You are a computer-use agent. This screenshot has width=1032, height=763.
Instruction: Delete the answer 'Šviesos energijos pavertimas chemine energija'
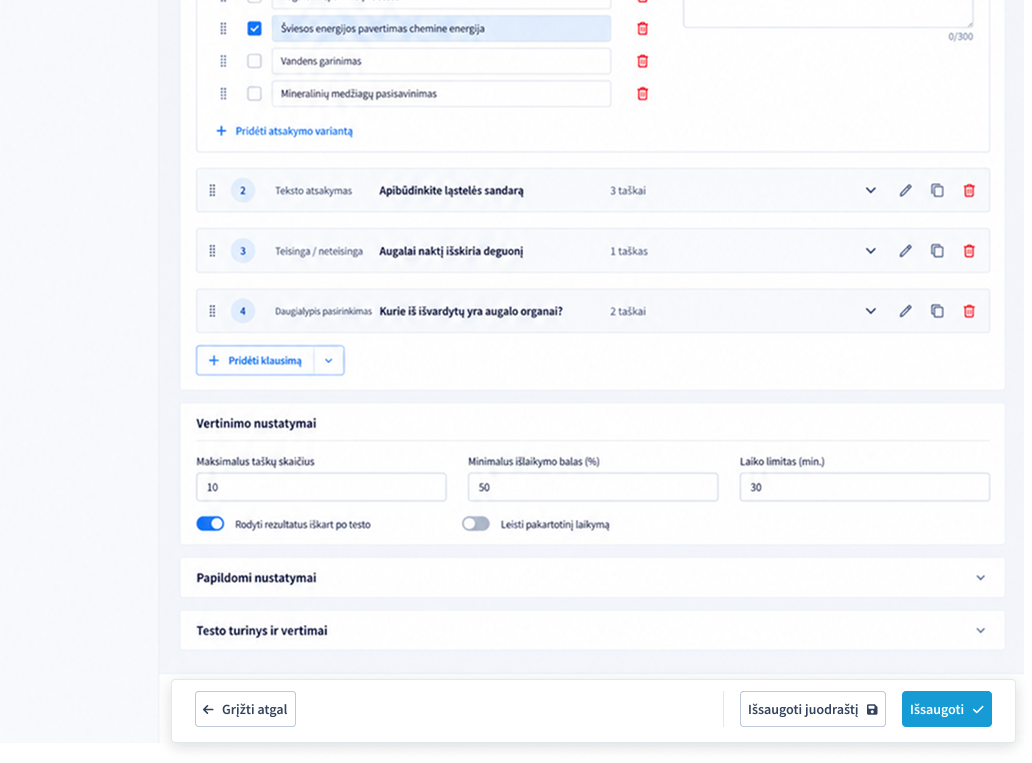point(642,28)
